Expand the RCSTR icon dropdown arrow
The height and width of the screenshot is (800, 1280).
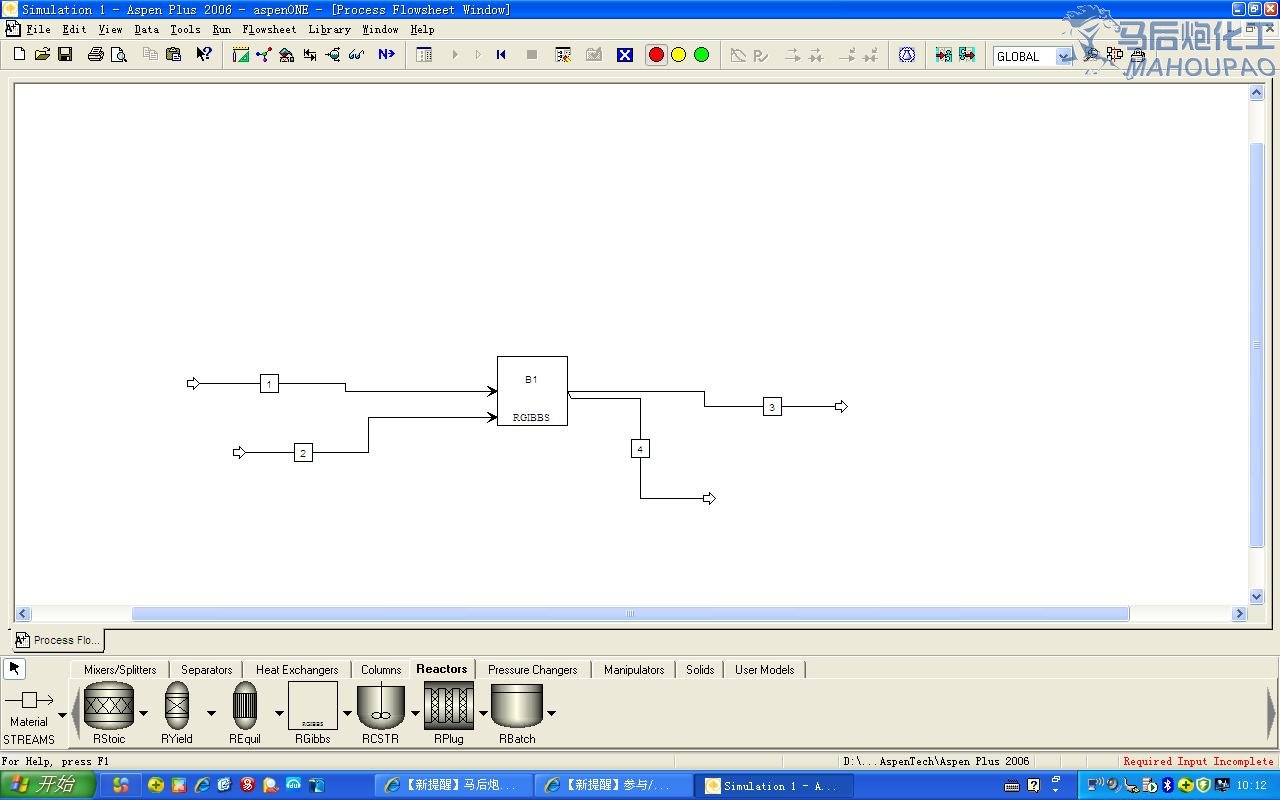click(415, 713)
